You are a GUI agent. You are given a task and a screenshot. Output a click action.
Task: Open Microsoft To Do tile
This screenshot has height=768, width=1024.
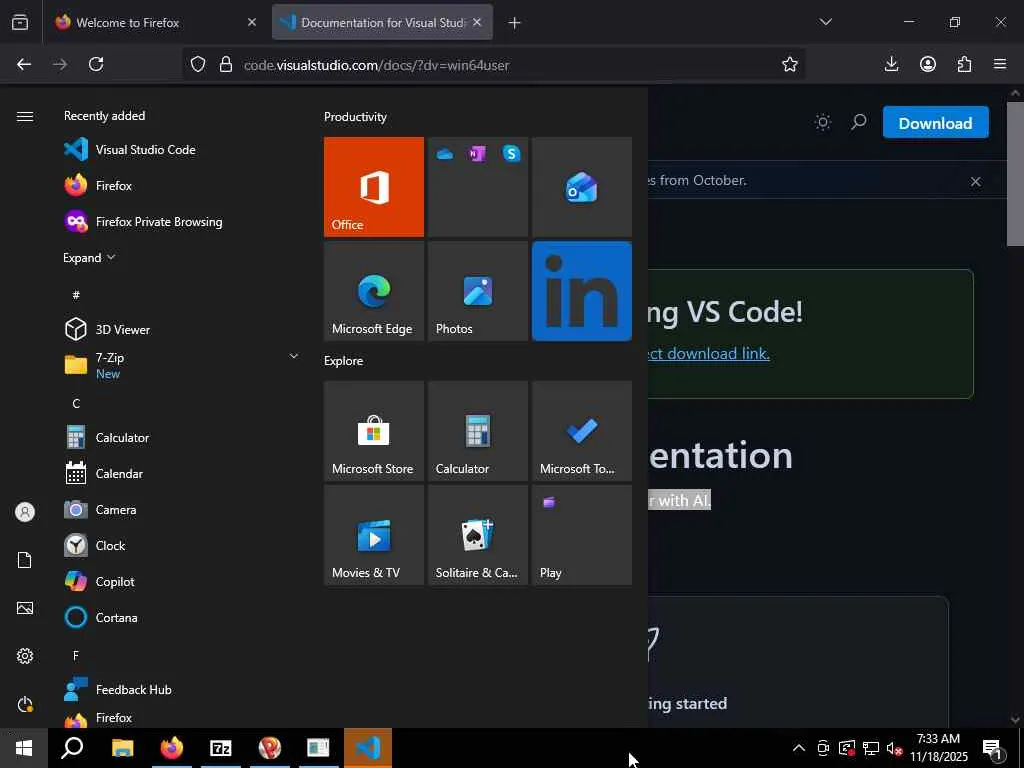pyautogui.click(x=582, y=431)
